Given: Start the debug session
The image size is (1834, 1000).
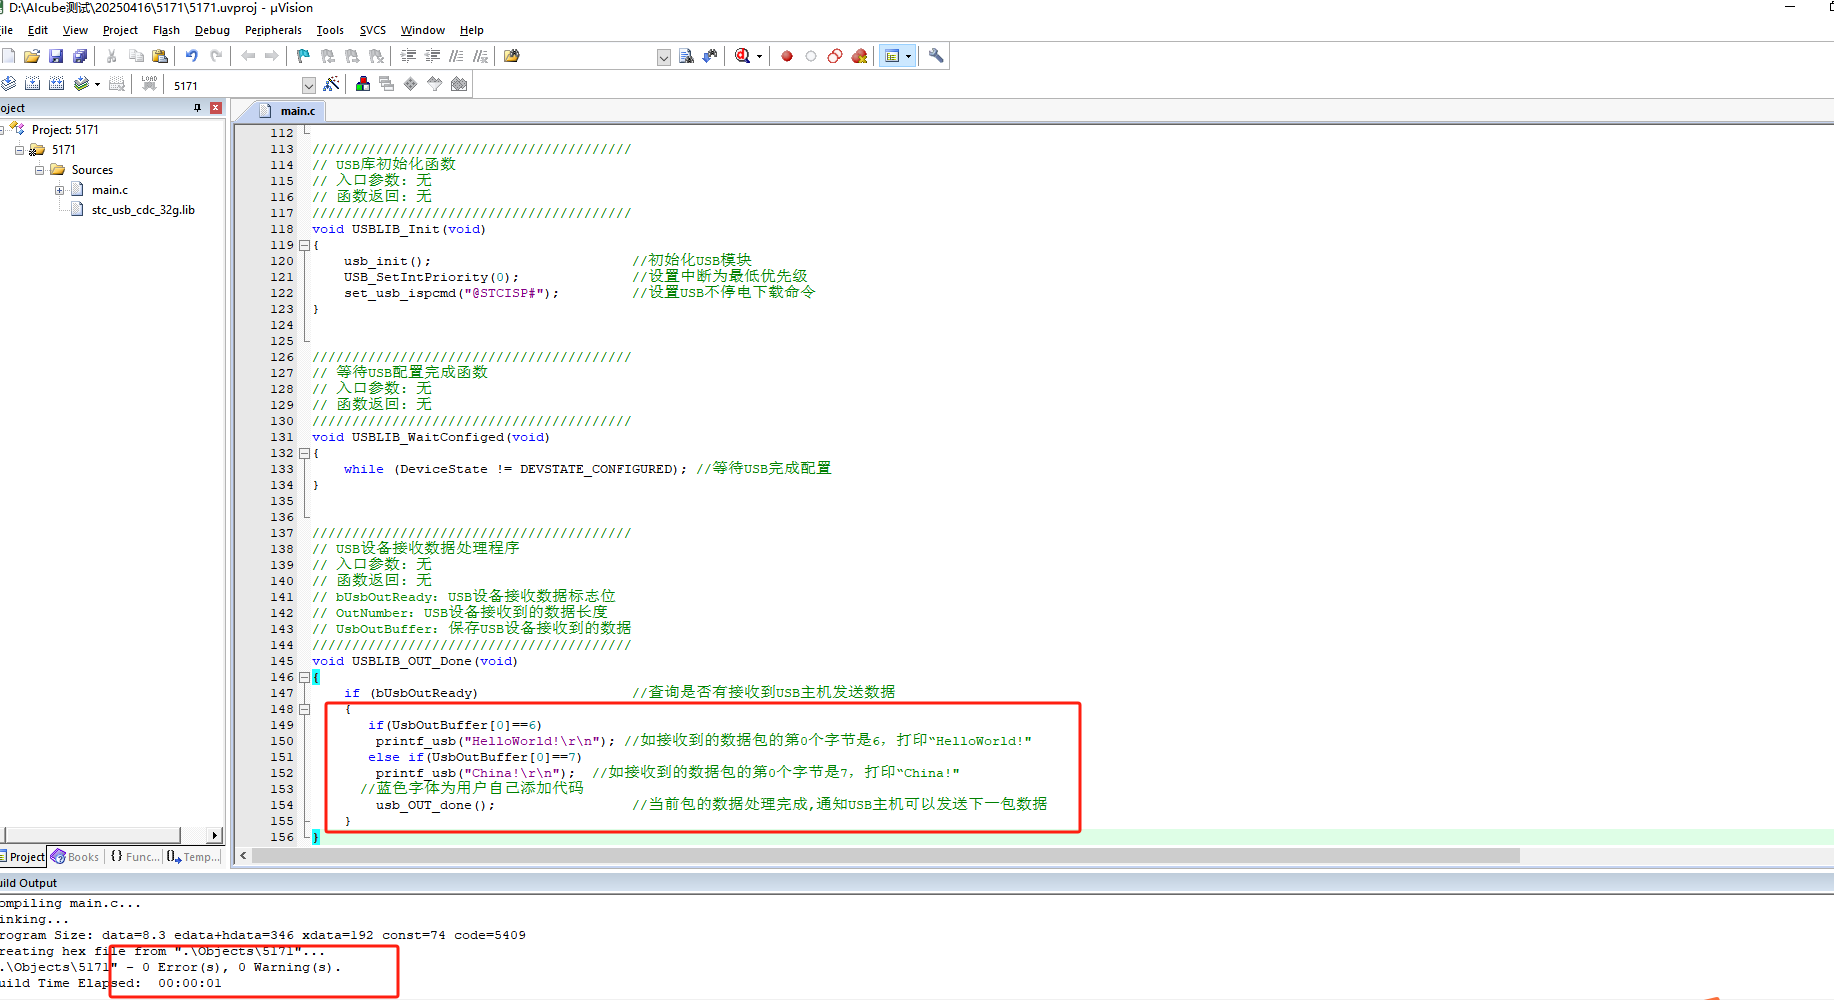Looking at the screenshot, I should click(742, 56).
